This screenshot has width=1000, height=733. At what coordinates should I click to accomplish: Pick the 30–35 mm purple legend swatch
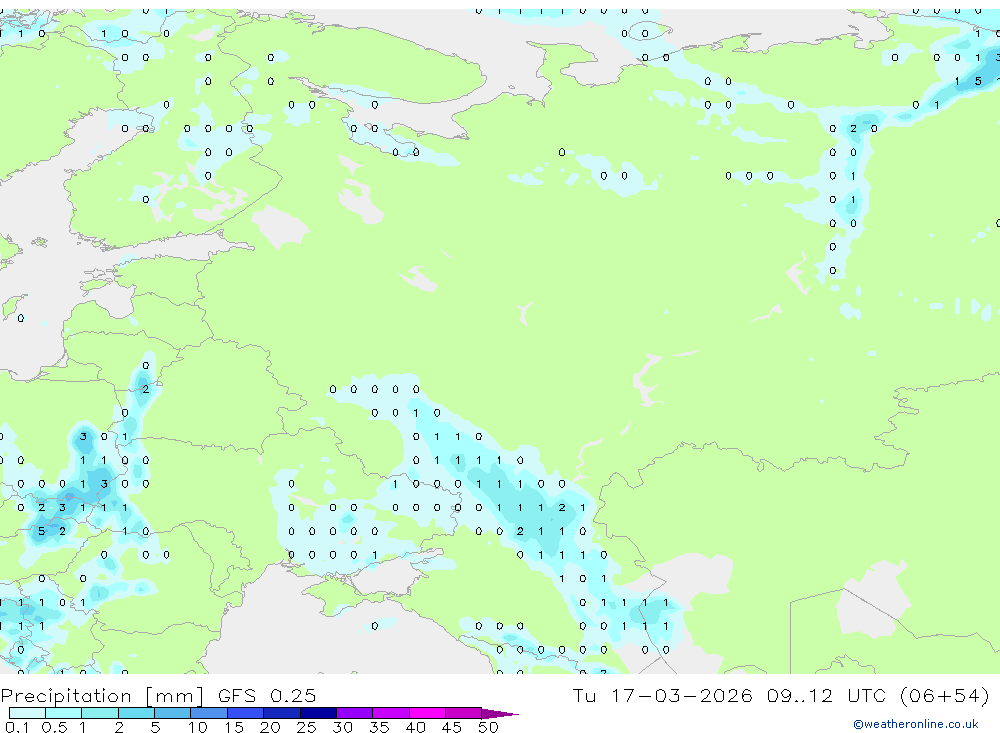[x=355, y=713]
